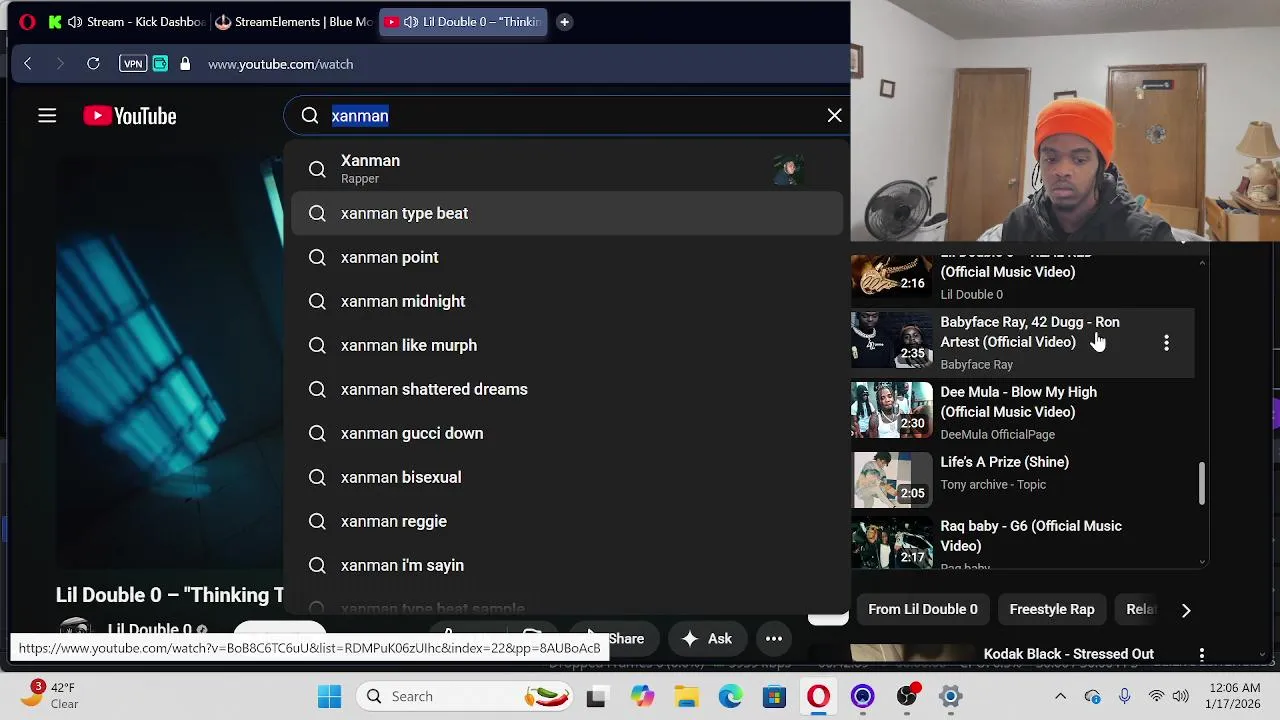Click Dee Mula video thumbnail
The width and height of the screenshot is (1280, 720).
click(891, 409)
